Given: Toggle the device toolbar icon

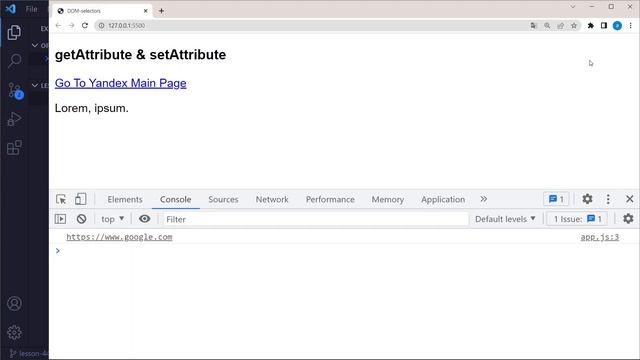Looking at the screenshot, I should click(80, 199).
